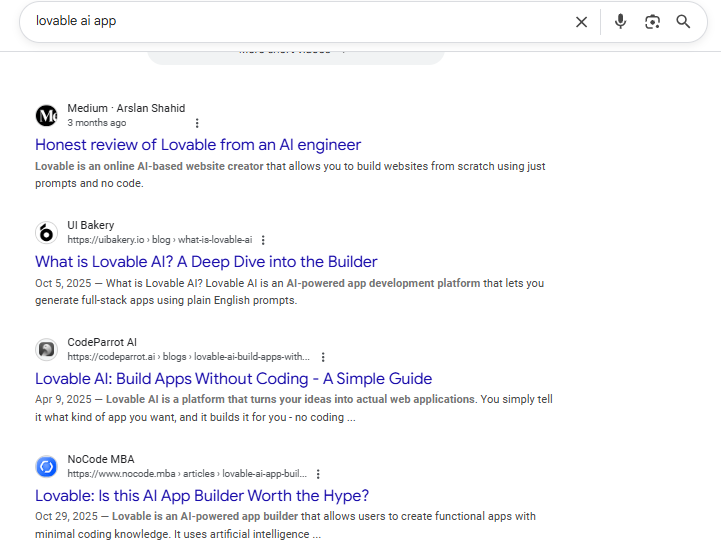Click the CodeParrot AI favicon
Screen dimensions: 721x560
coord(46,349)
